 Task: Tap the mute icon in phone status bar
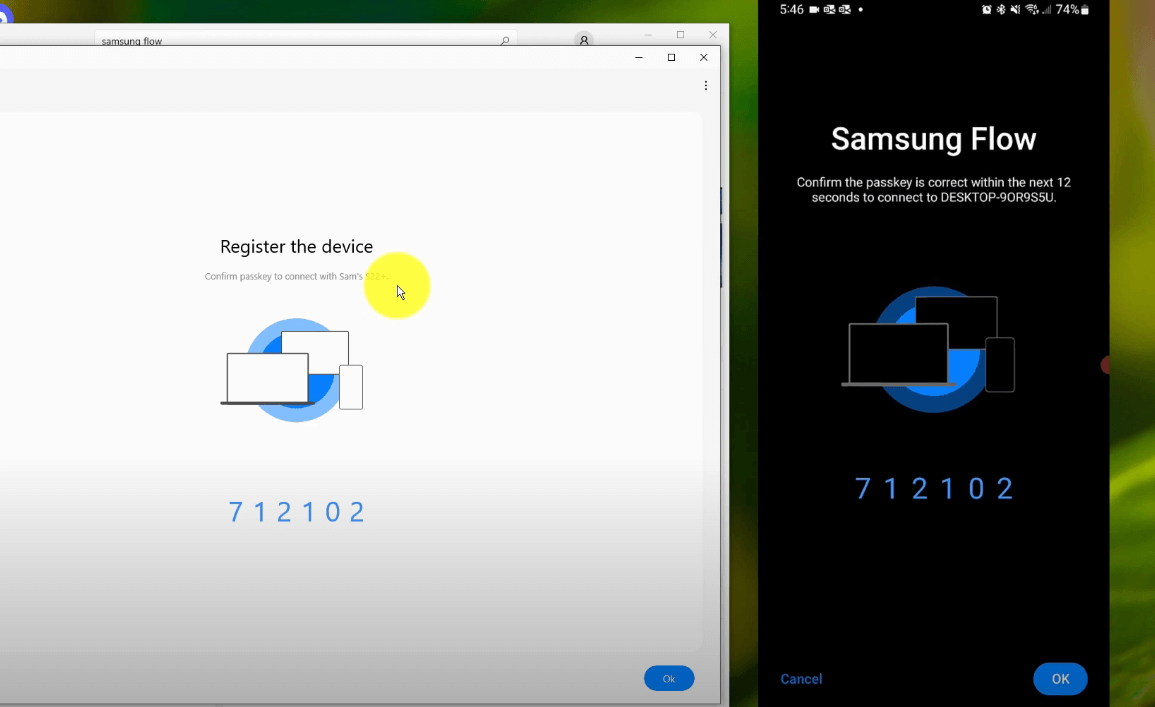point(1015,10)
